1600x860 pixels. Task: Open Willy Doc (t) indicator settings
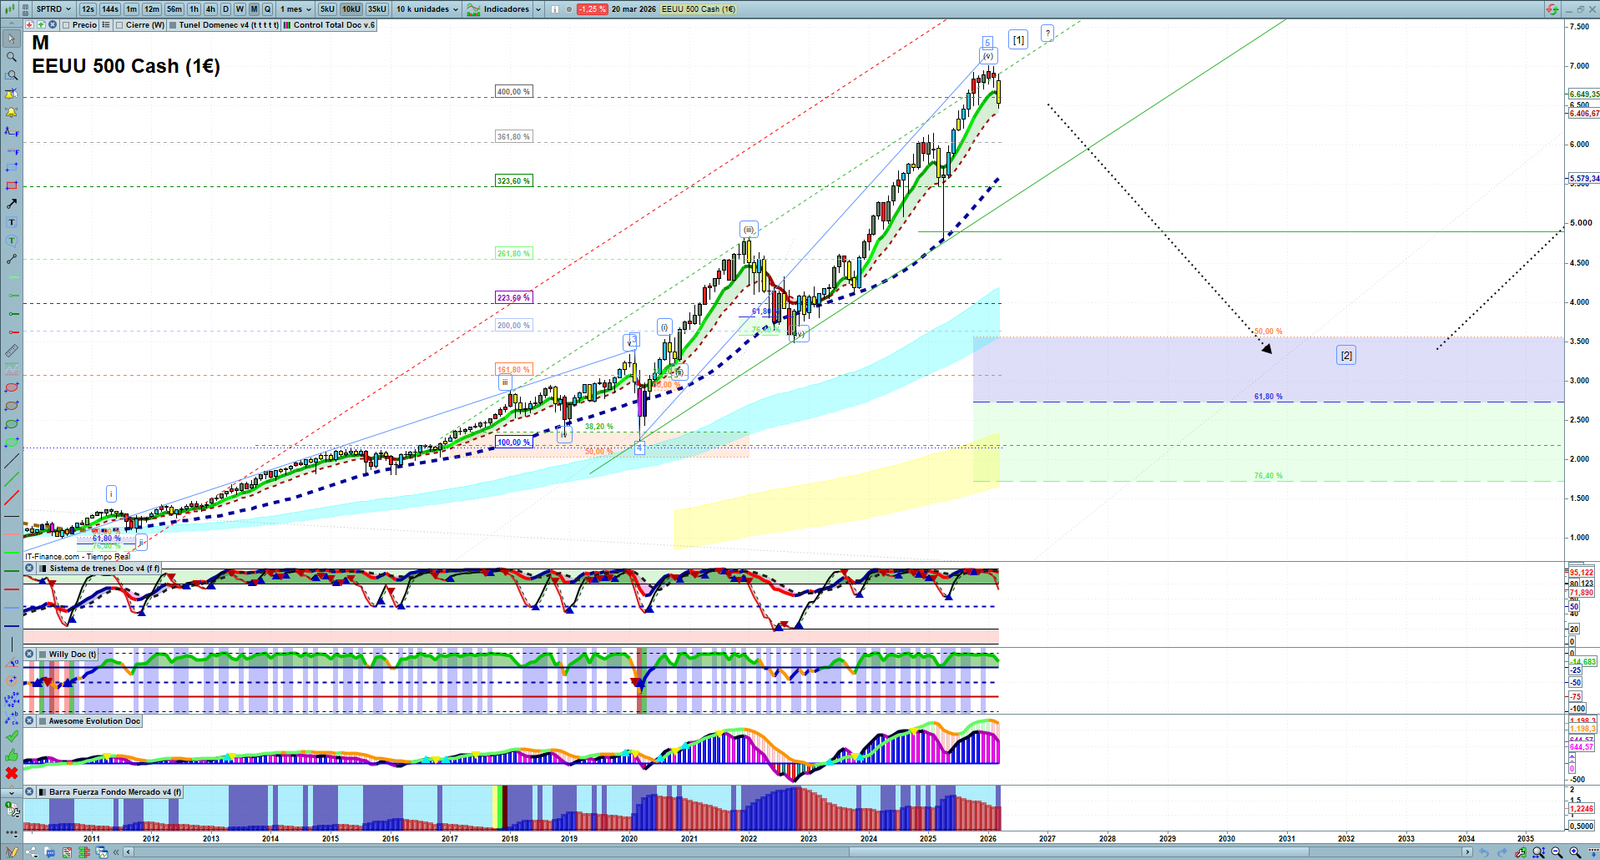(x=68, y=654)
